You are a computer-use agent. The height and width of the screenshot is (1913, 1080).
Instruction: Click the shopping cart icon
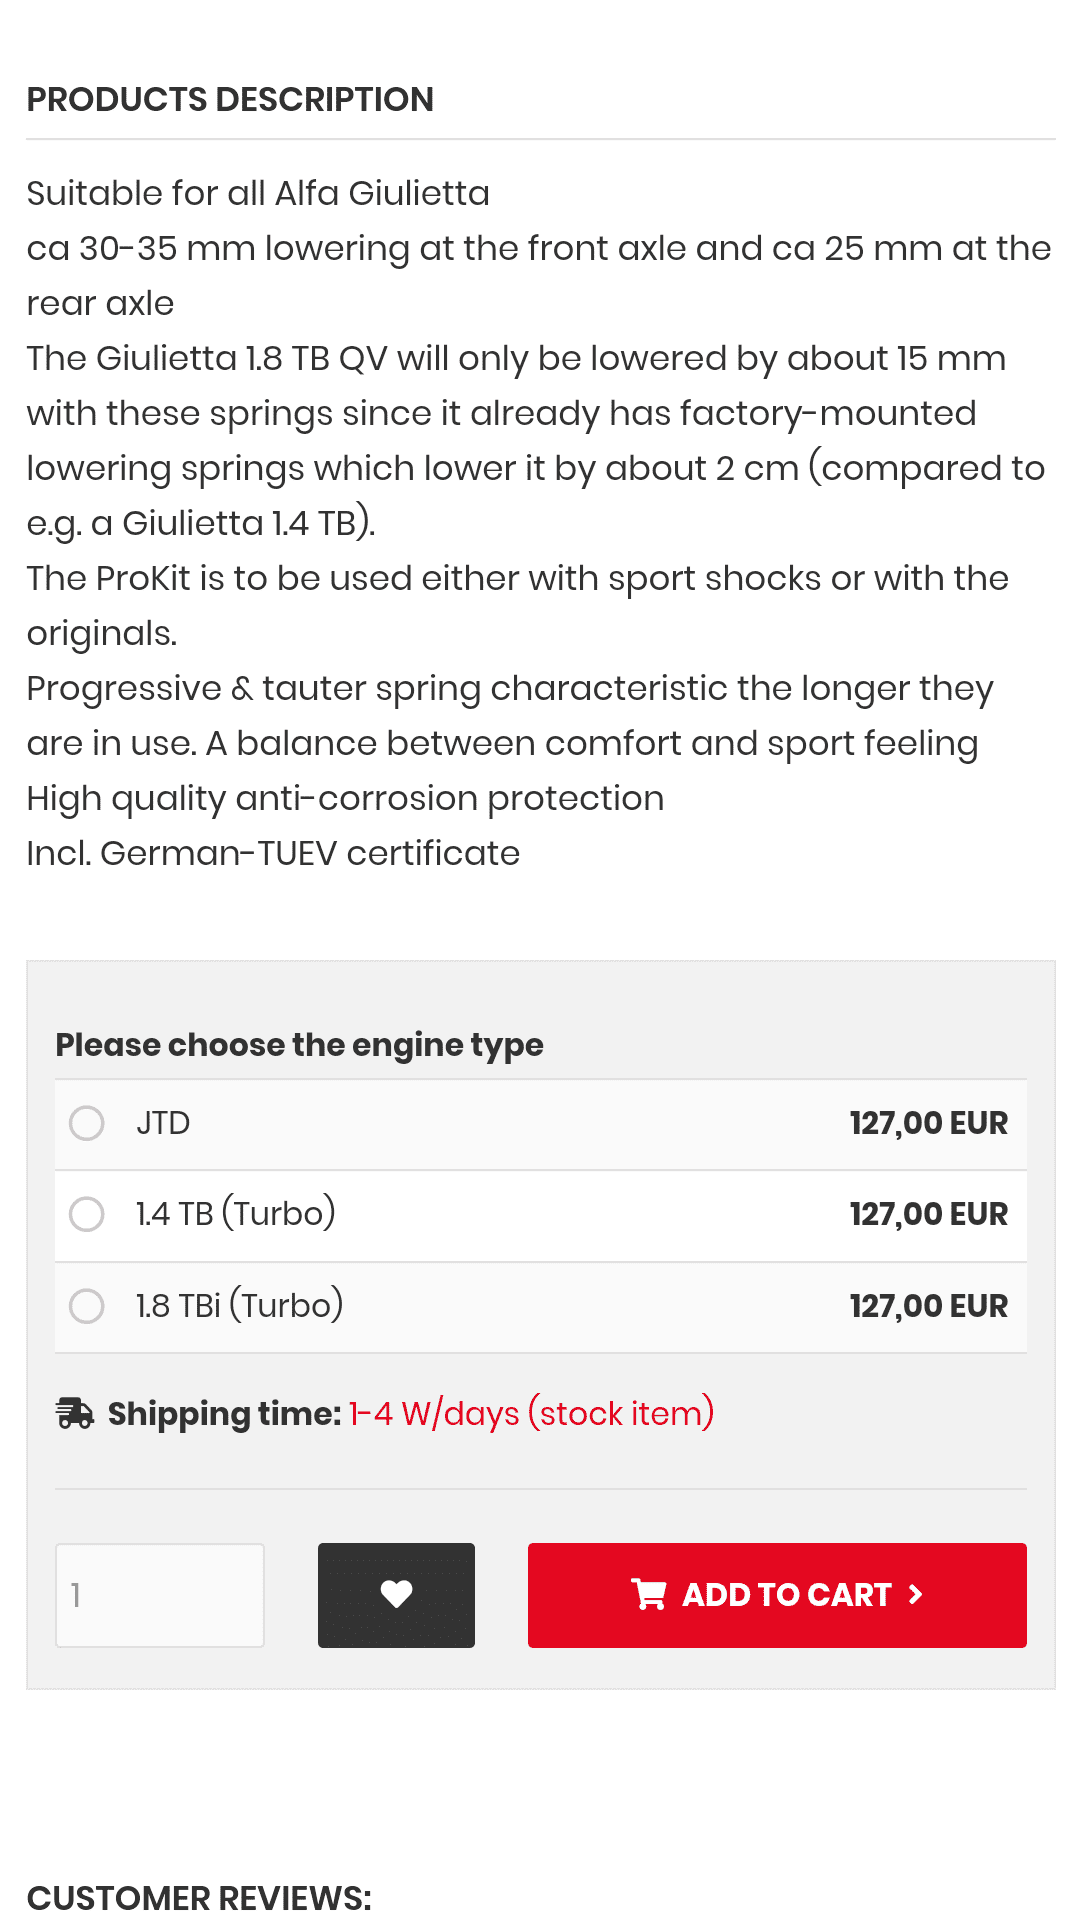point(649,1595)
